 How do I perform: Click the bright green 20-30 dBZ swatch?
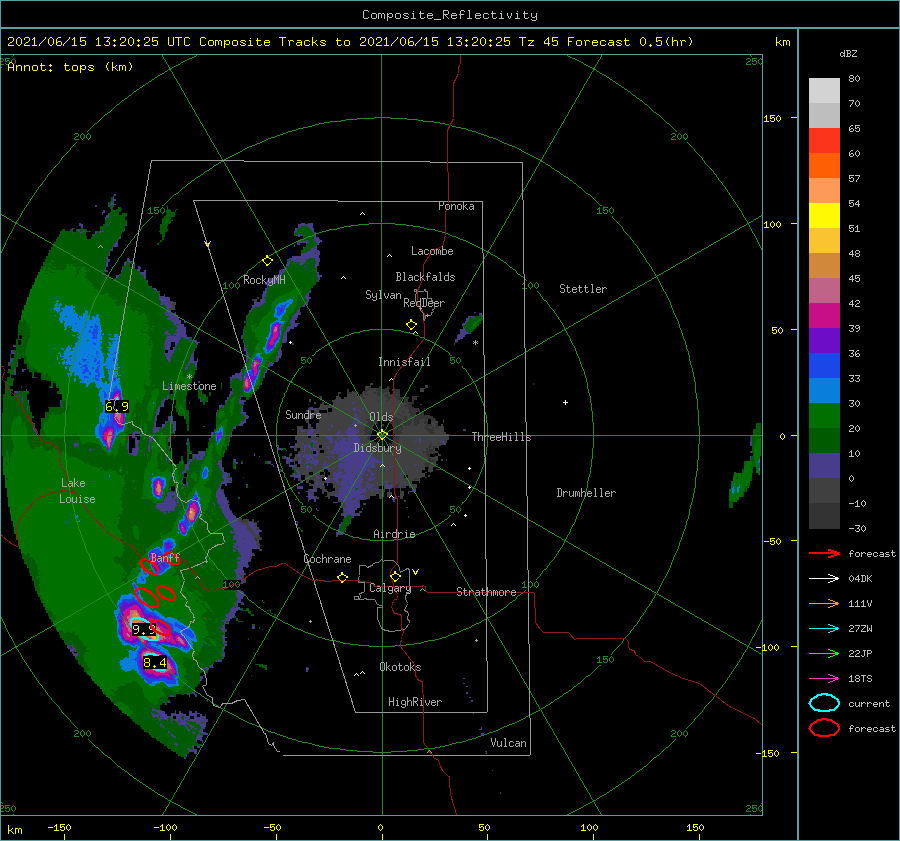824,416
